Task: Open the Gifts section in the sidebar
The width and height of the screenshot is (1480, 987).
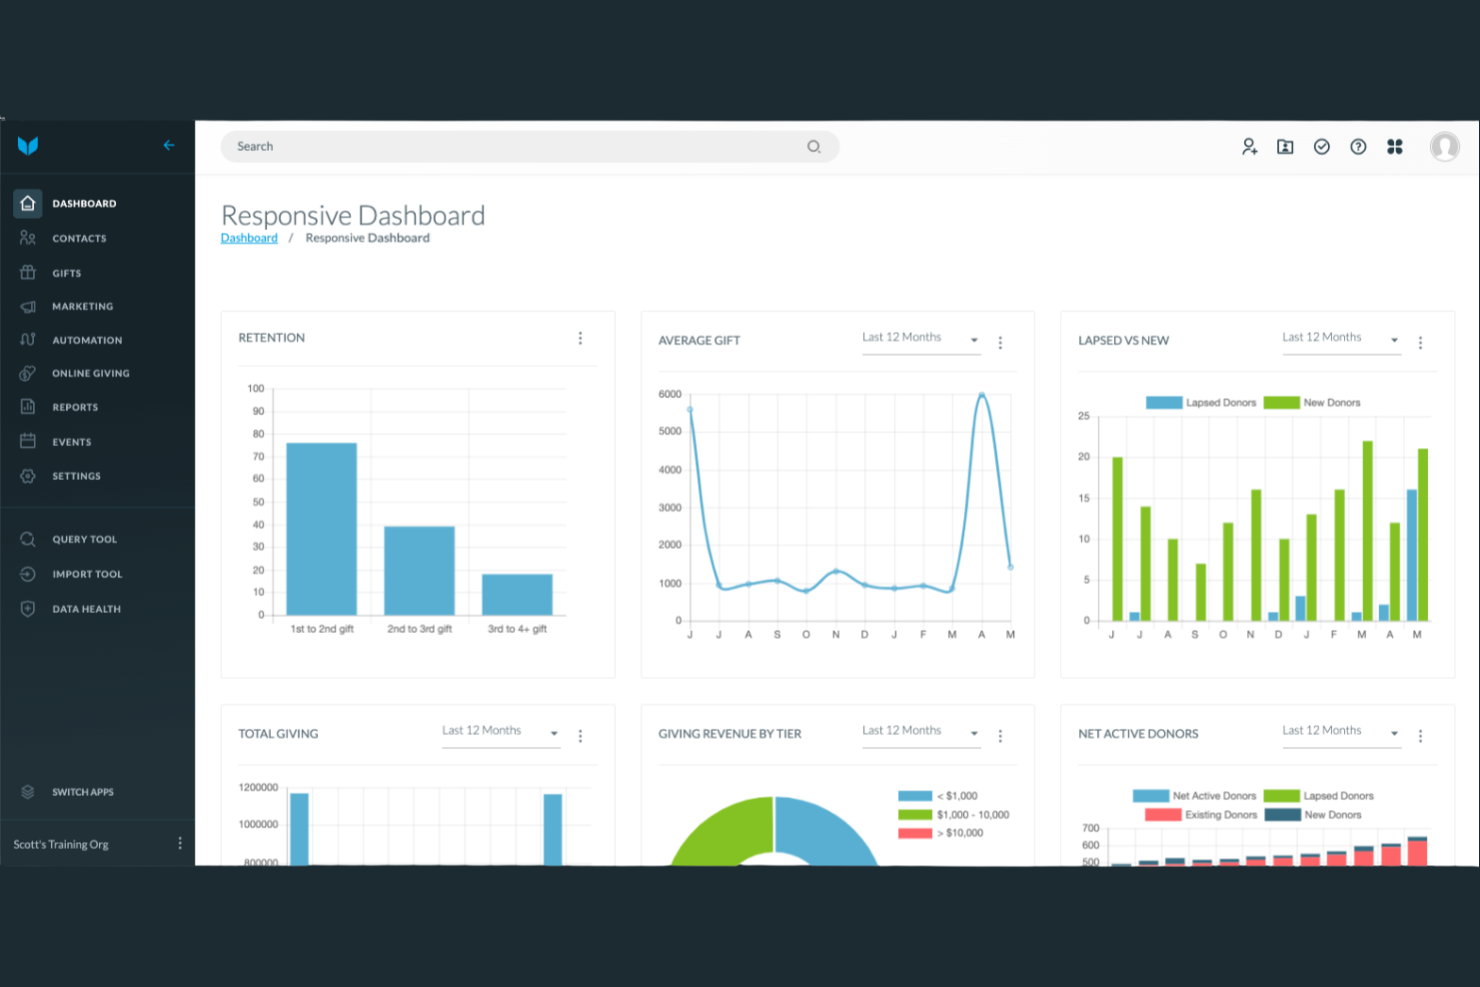Action: (x=66, y=272)
